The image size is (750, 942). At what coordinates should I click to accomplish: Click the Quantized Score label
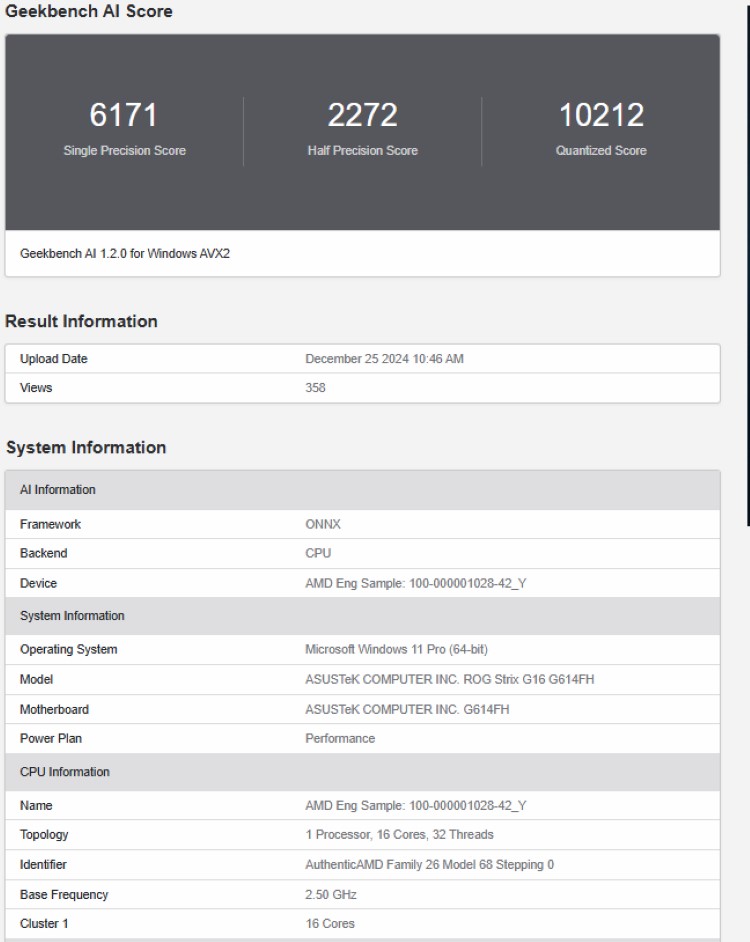pos(601,151)
